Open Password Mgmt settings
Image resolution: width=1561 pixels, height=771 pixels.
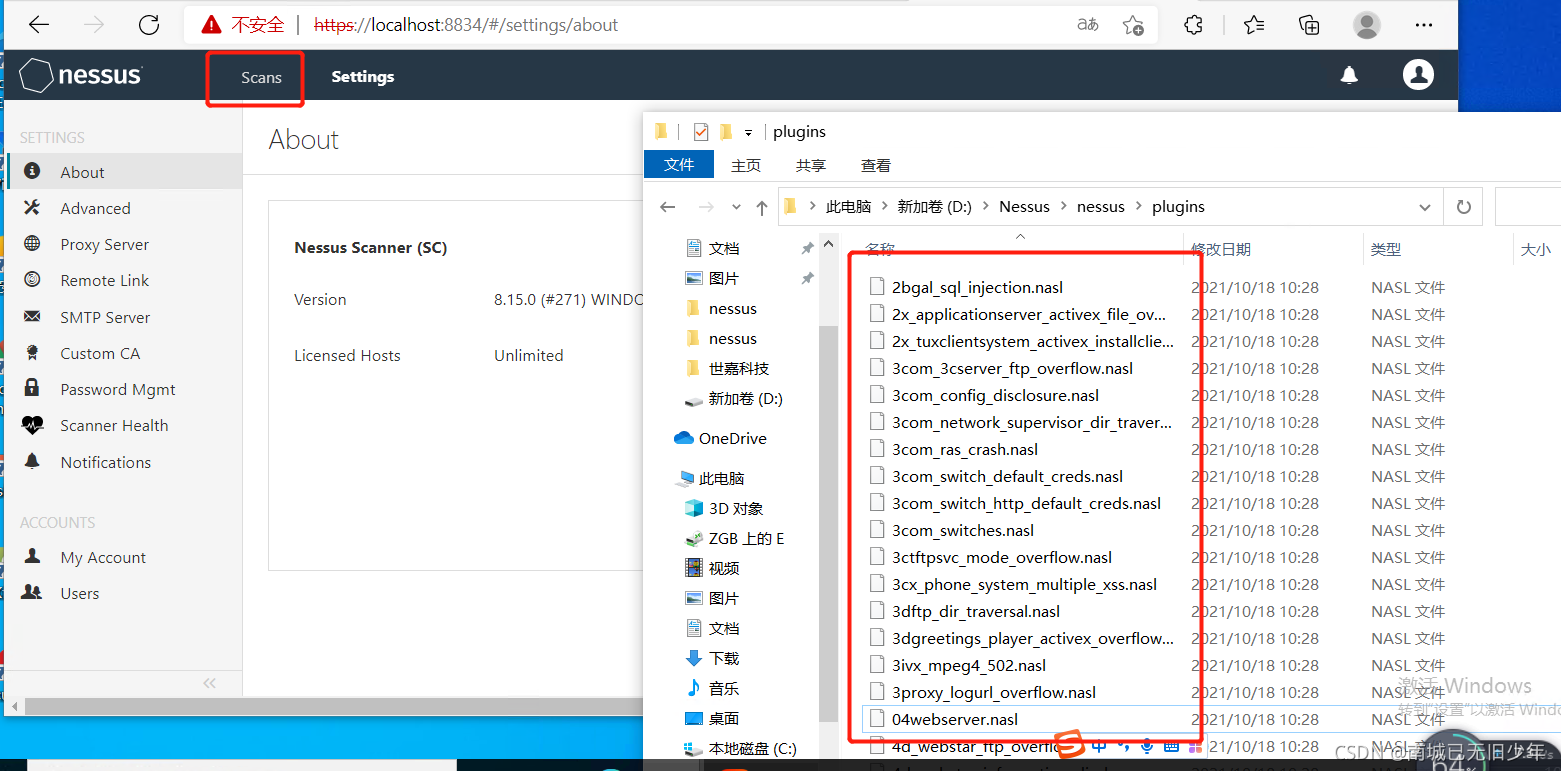pyautogui.click(x=118, y=389)
